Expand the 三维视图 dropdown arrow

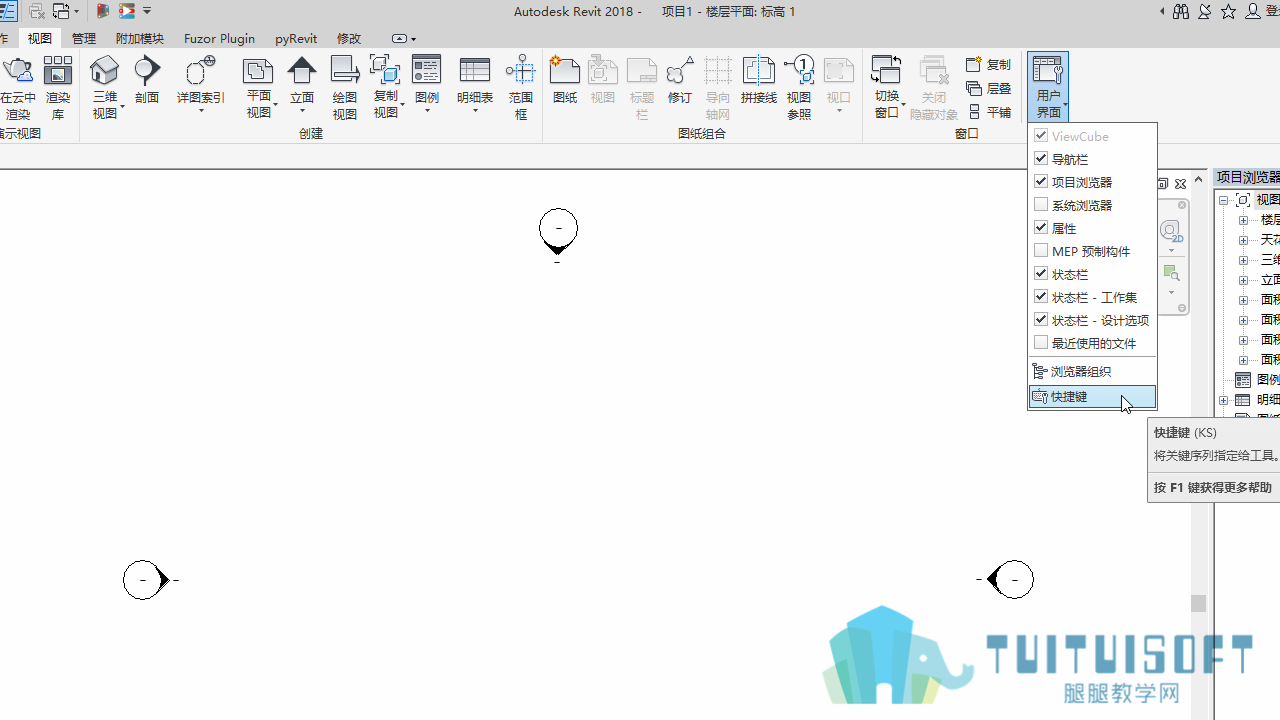coord(122,106)
